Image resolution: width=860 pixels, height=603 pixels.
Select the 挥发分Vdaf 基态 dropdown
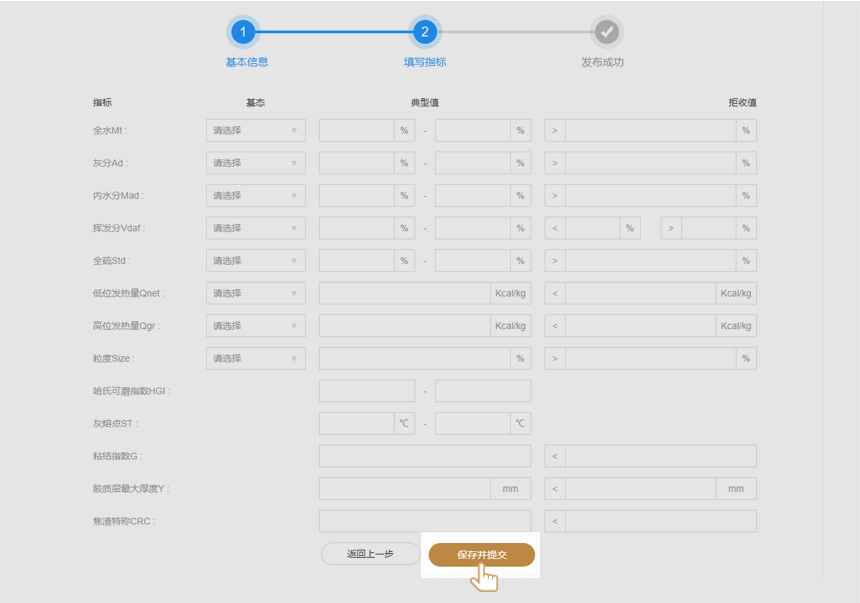(255, 228)
